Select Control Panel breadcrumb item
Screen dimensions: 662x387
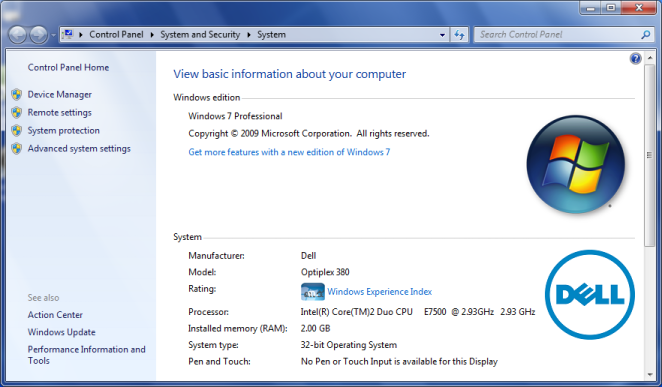click(x=116, y=35)
